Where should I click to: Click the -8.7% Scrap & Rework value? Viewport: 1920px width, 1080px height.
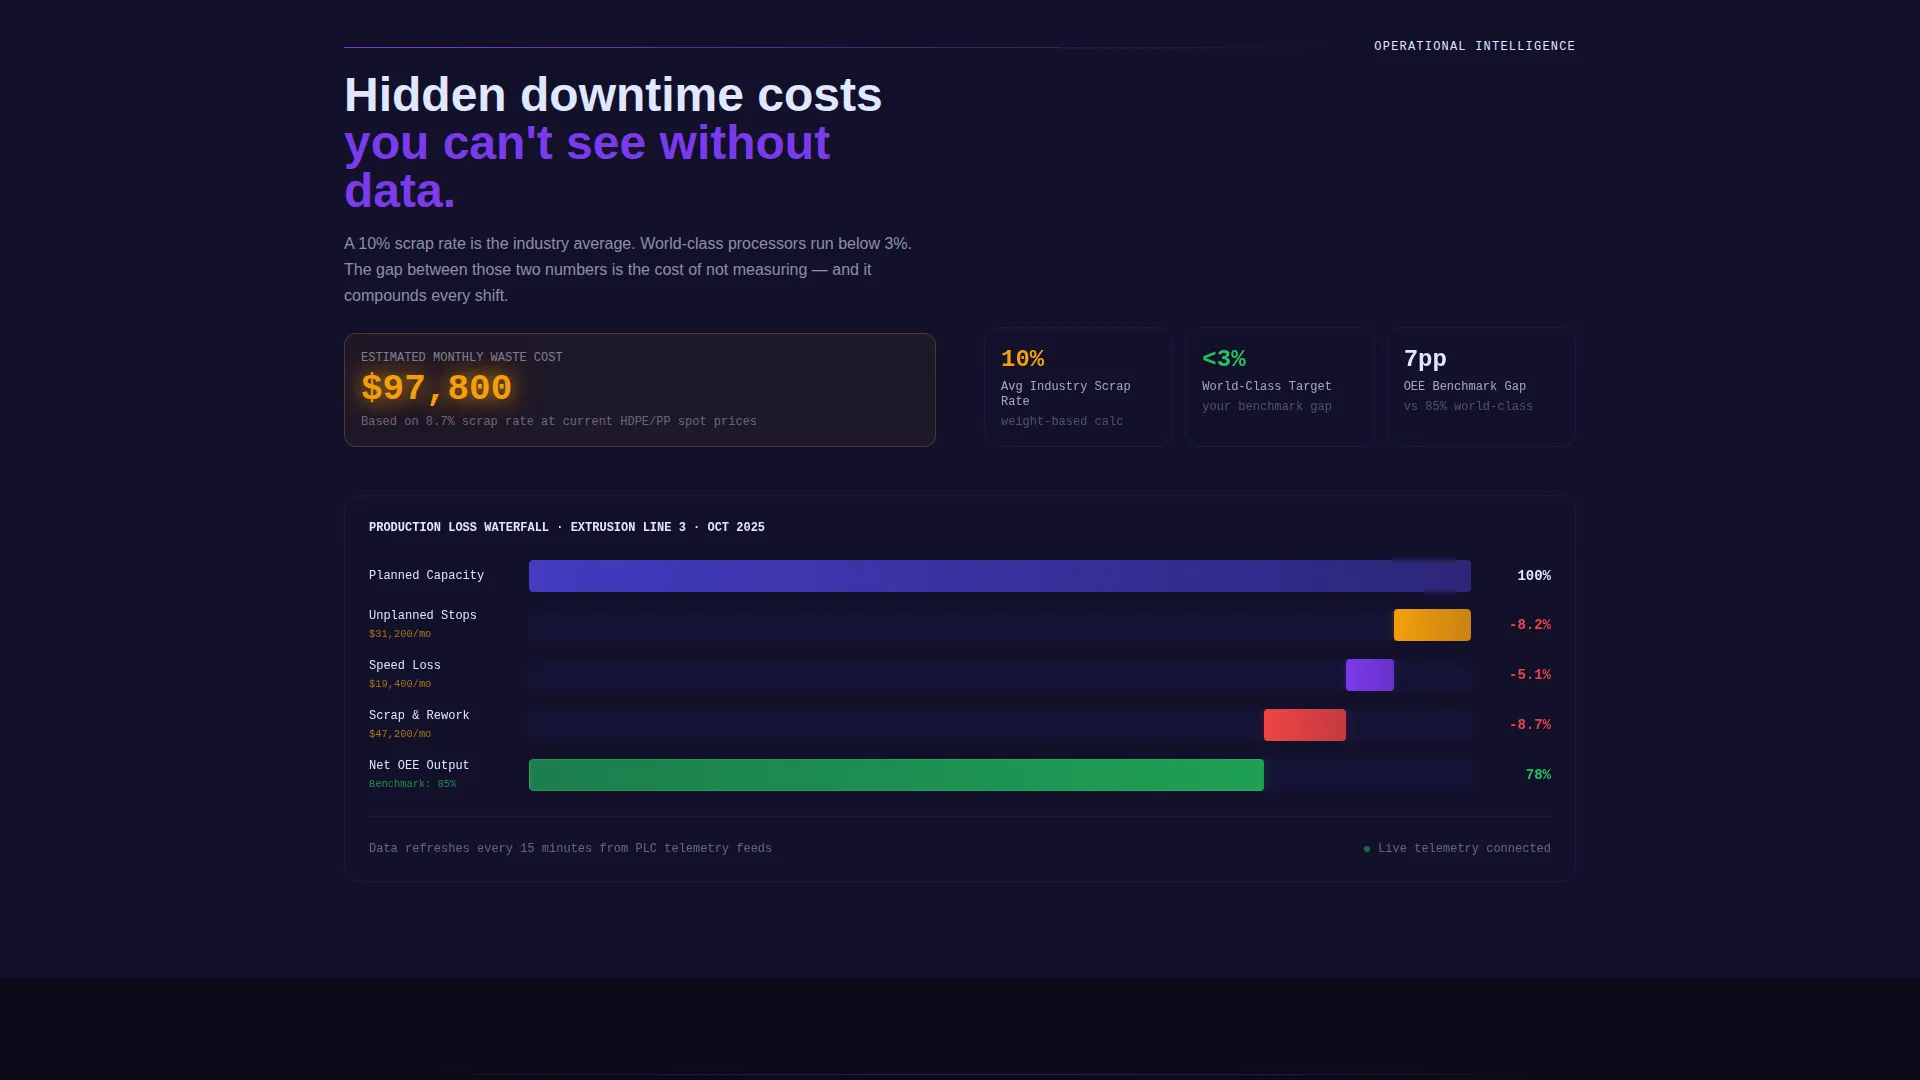tap(1530, 725)
